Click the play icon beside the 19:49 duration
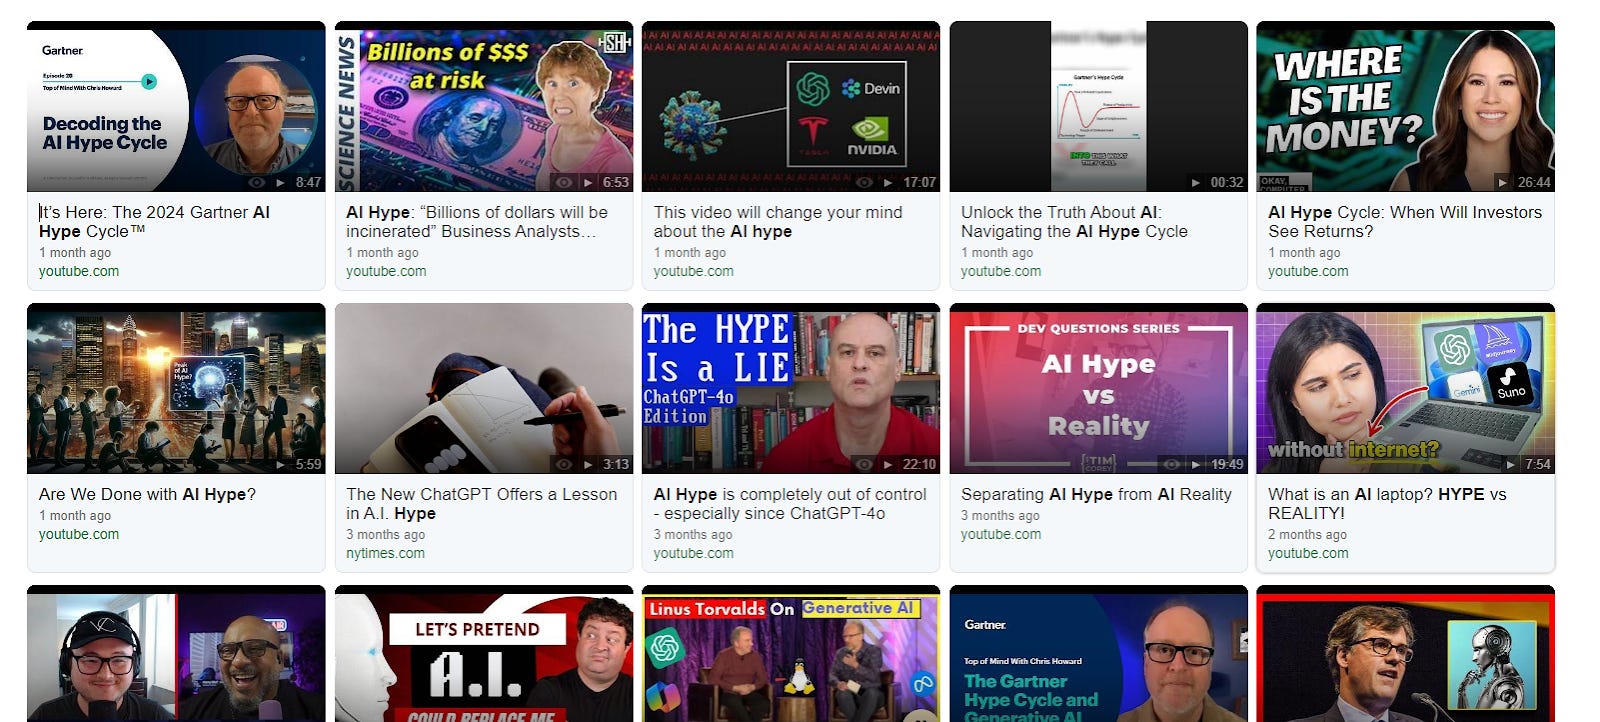This screenshot has height=722, width=1600. pos(1195,464)
